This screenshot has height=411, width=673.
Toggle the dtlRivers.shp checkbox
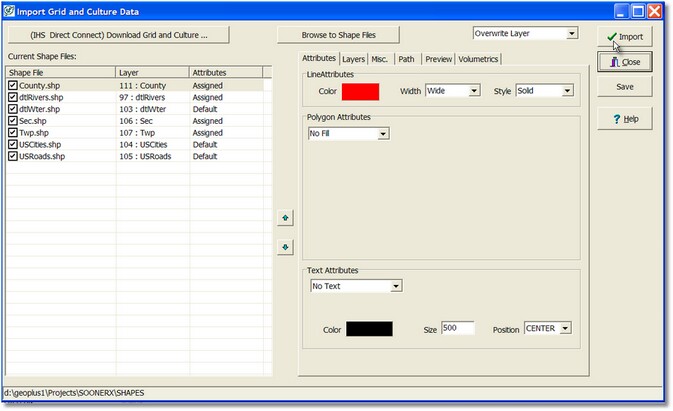tap(13, 97)
